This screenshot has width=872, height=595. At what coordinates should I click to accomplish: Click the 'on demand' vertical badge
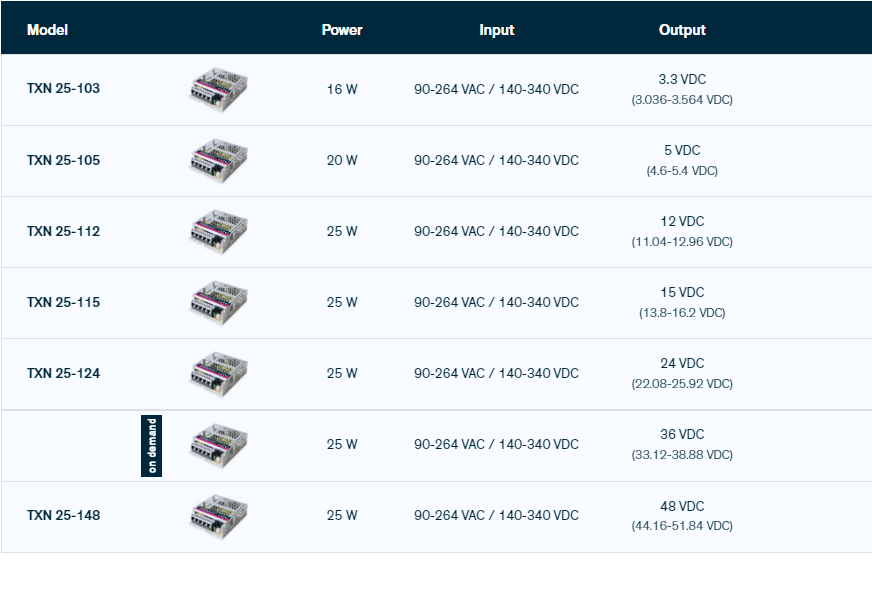click(x=151, y=446)
